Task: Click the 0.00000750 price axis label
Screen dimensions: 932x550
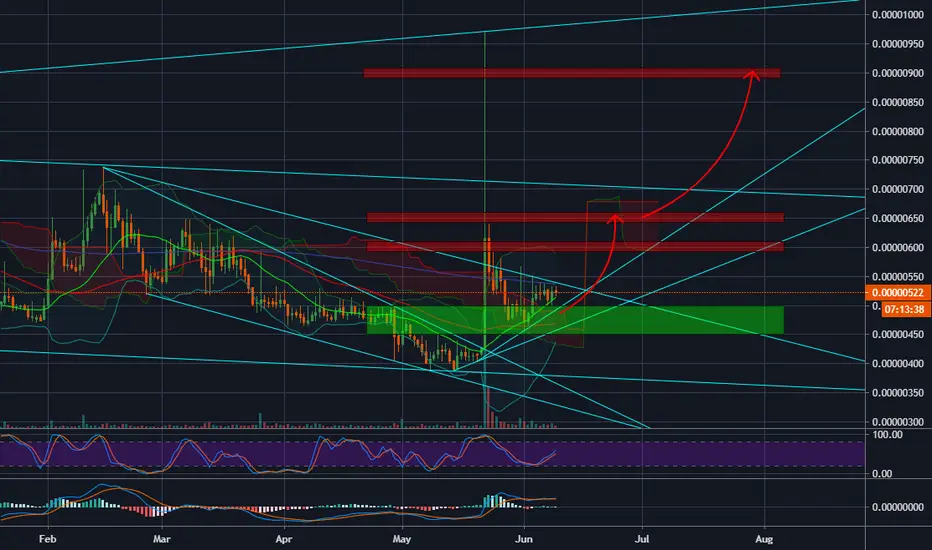Action: click(x=898, y=160)
